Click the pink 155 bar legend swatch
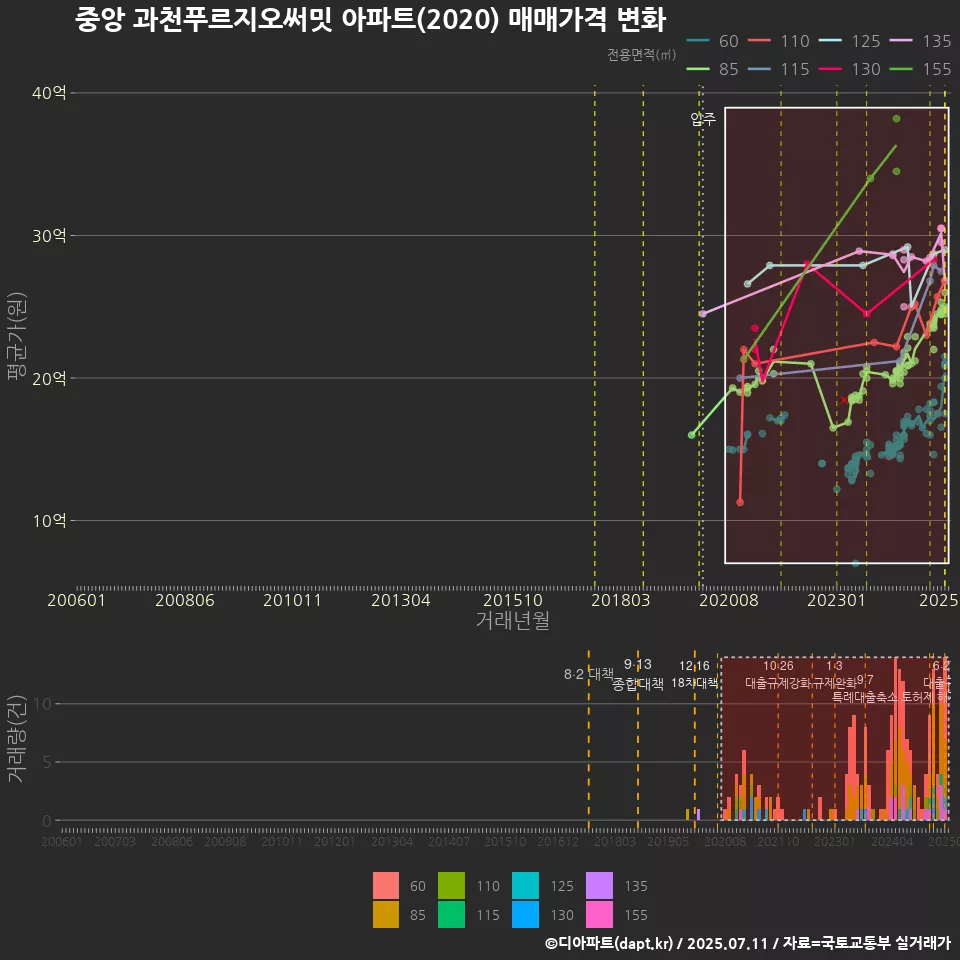The height and width of the screenshot is (960, 960). coord(599,914)
